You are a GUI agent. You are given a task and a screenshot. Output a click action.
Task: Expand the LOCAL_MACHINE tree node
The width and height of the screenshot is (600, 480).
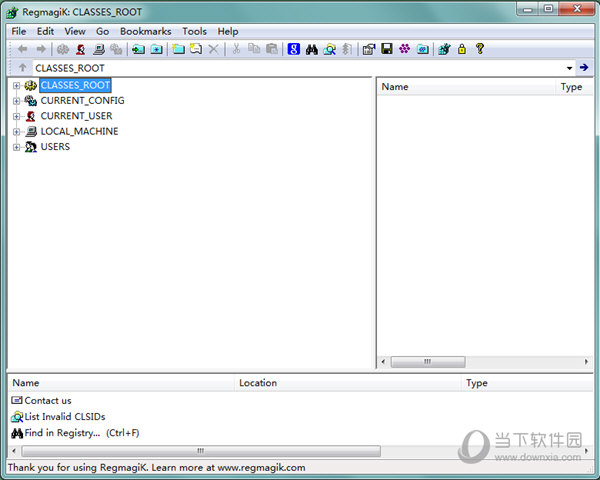coord(16,132)
